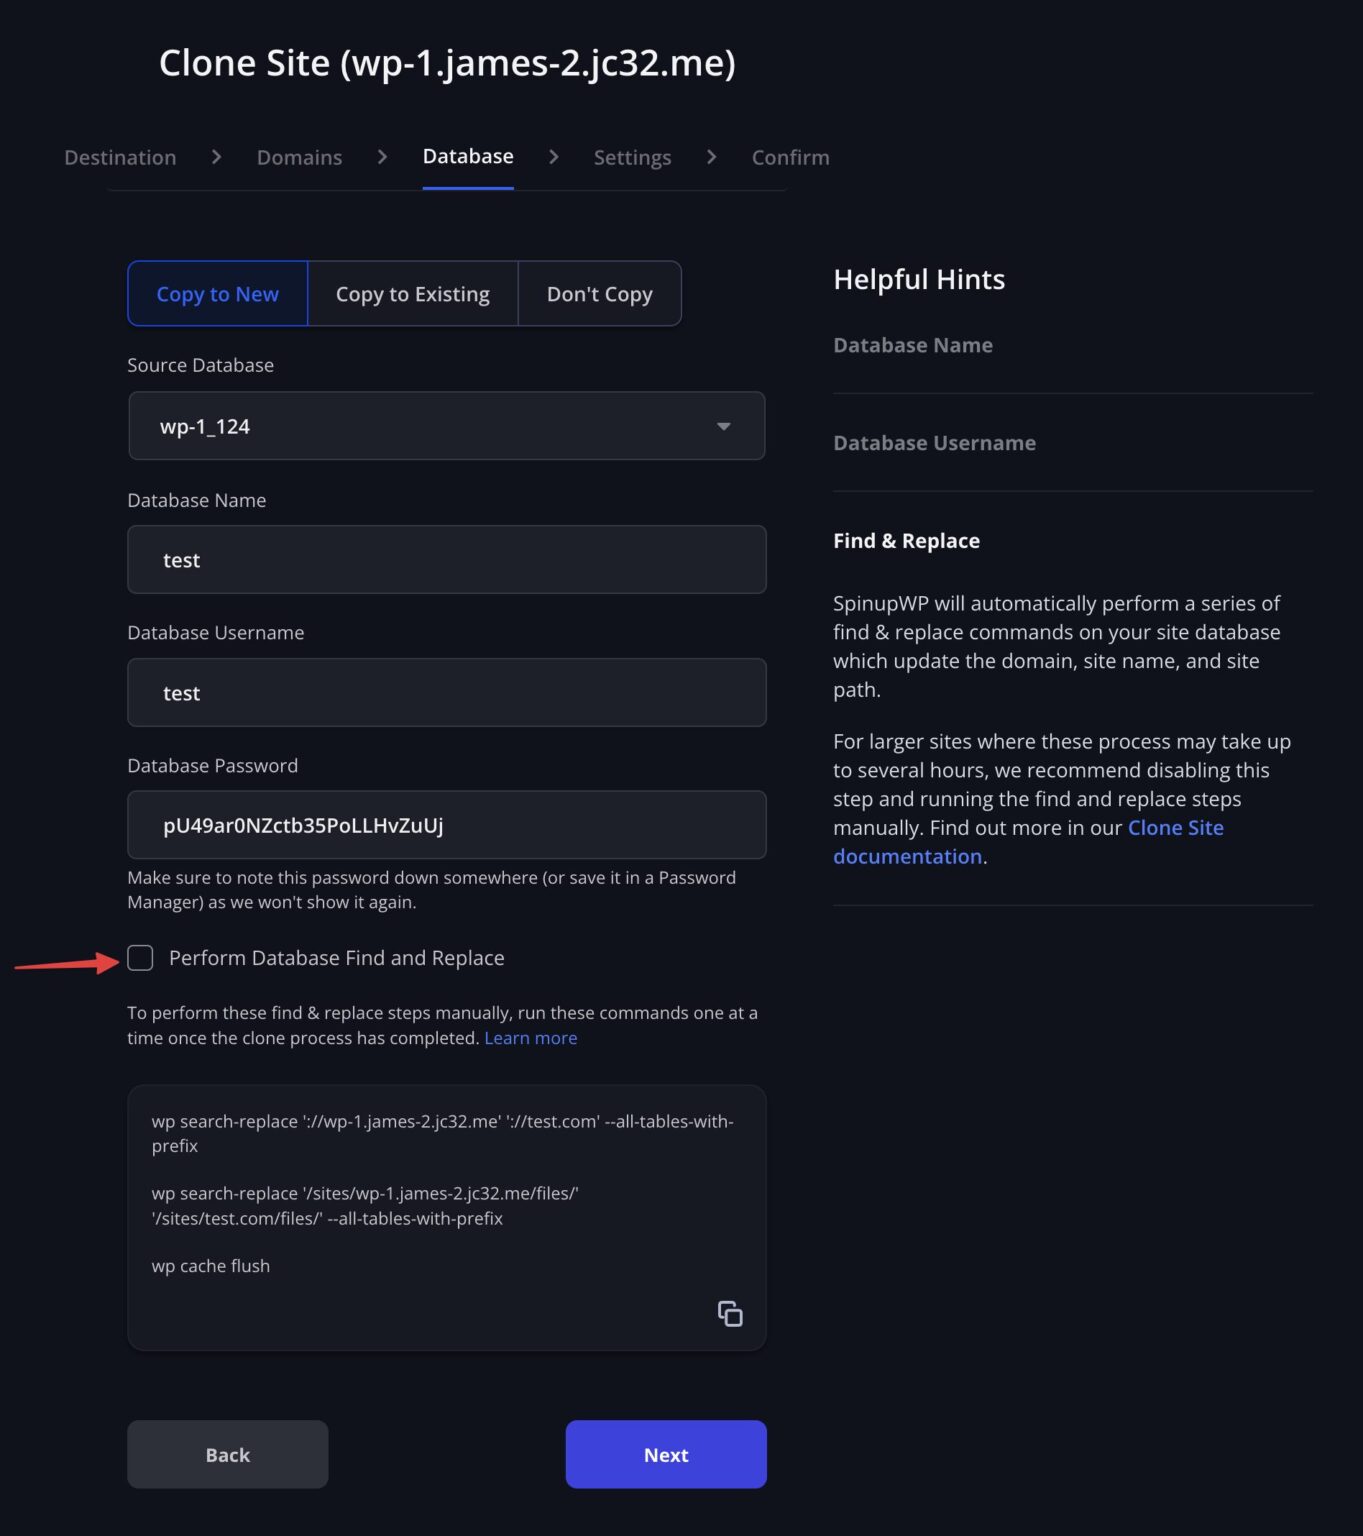The image size is (1363, 1536).
Task: Jump to the Settings step
Action: [x=631, y=157]
